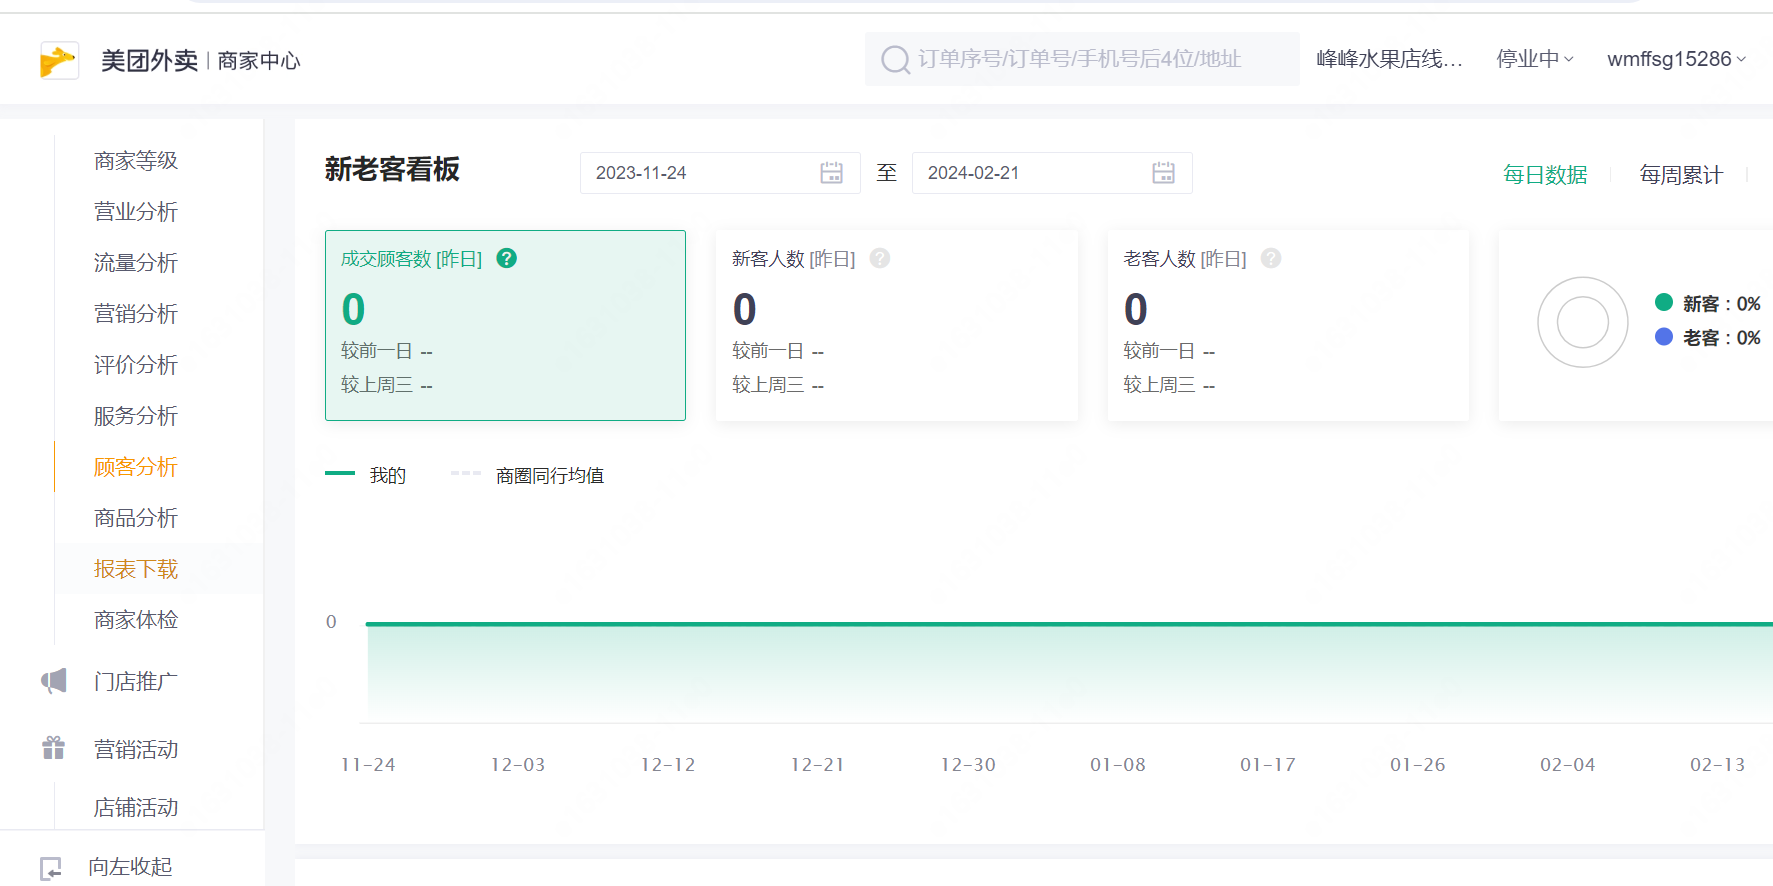Image resolution: width=1773 pixels, height=886 pixels.
Task: Click the order search input box
Action: (1082, 59)
